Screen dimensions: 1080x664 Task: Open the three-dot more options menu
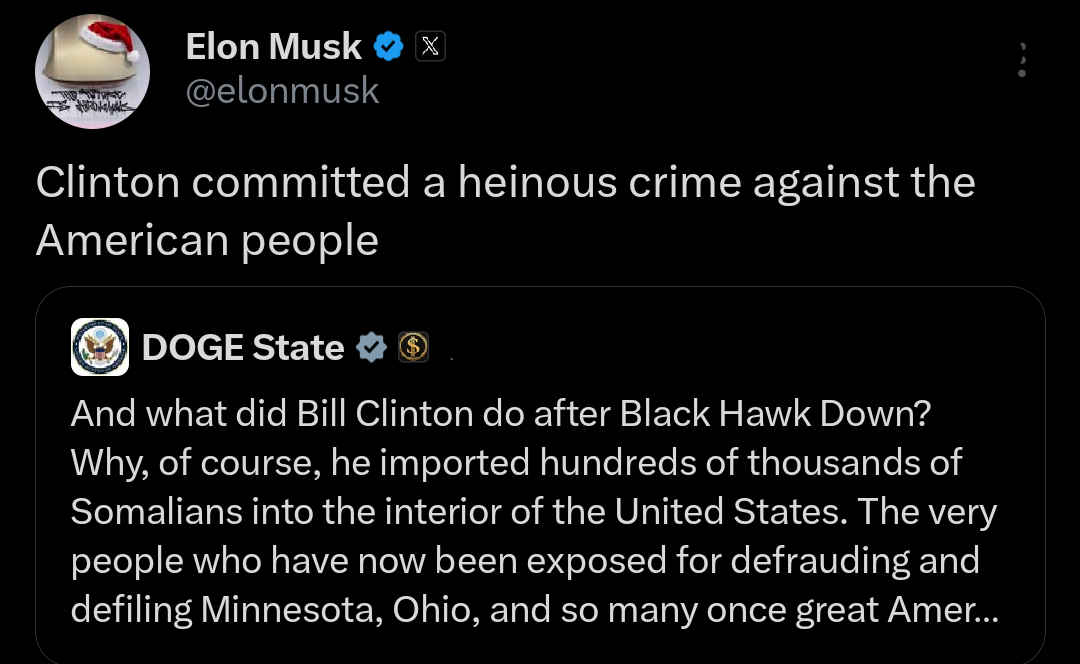click(x=1022, y=60)
